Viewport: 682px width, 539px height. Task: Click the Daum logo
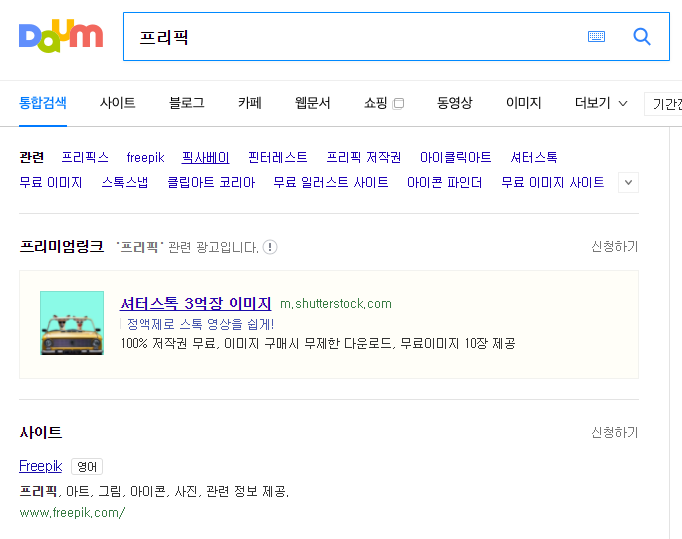(61, 36)
